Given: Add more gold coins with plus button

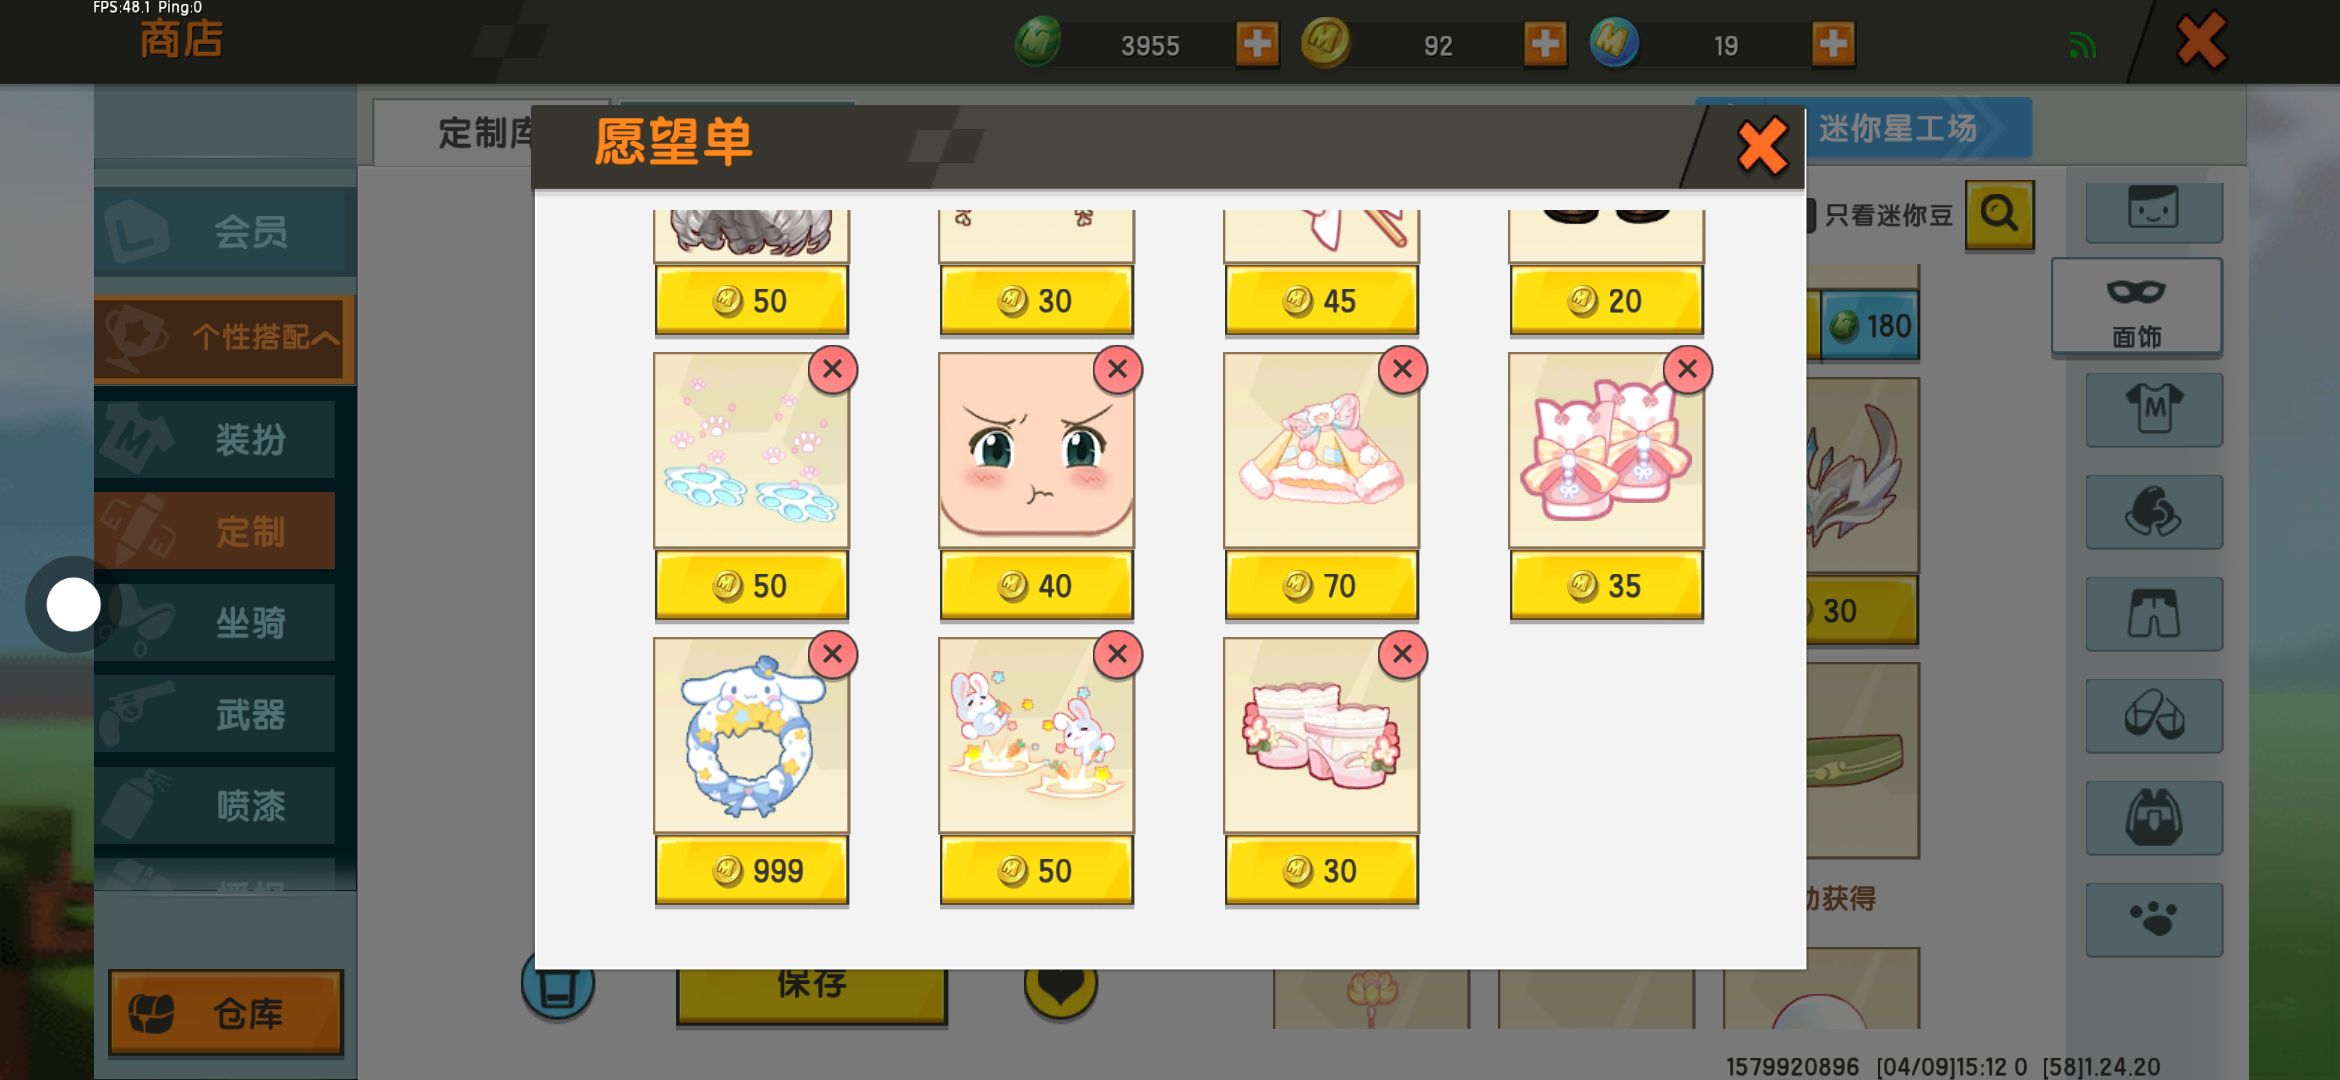Looking at the screenshot, I should pyautogui.click(x=1545, y=44).
